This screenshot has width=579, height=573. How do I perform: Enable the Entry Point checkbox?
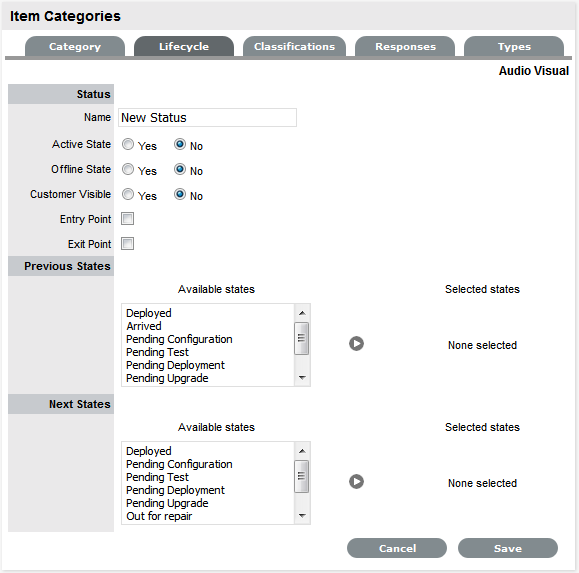click(127, 219)
